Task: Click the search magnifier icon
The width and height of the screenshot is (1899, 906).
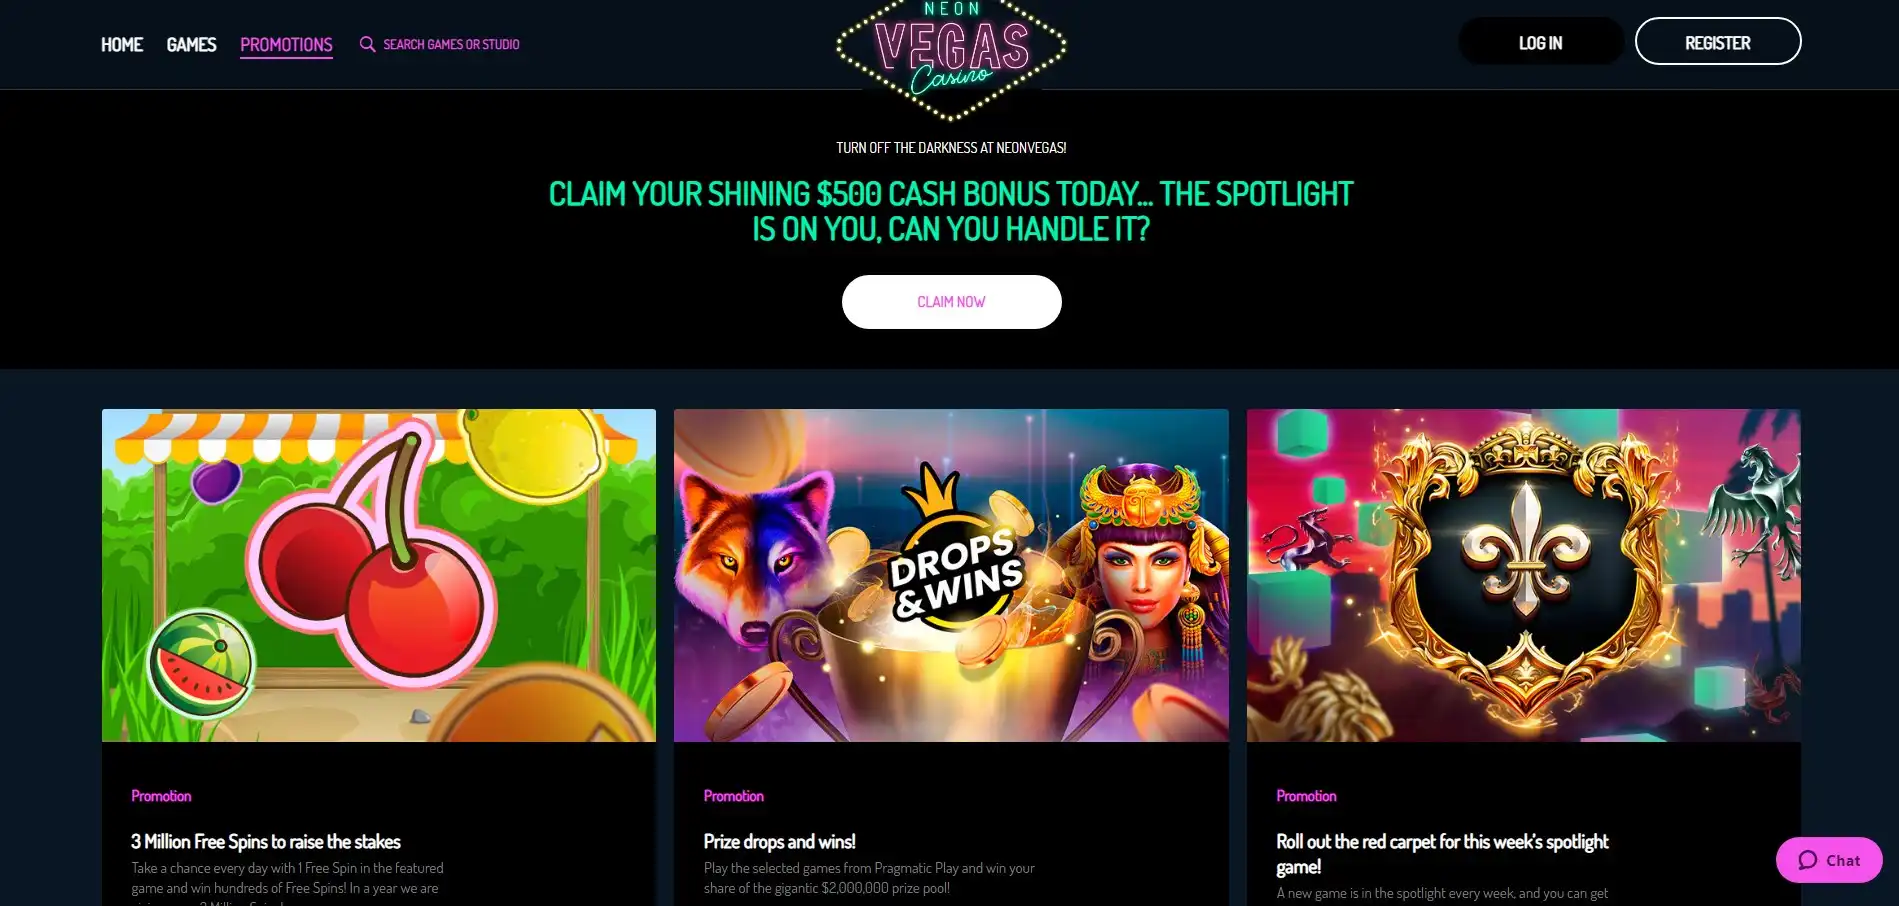Action: point(367,44)
